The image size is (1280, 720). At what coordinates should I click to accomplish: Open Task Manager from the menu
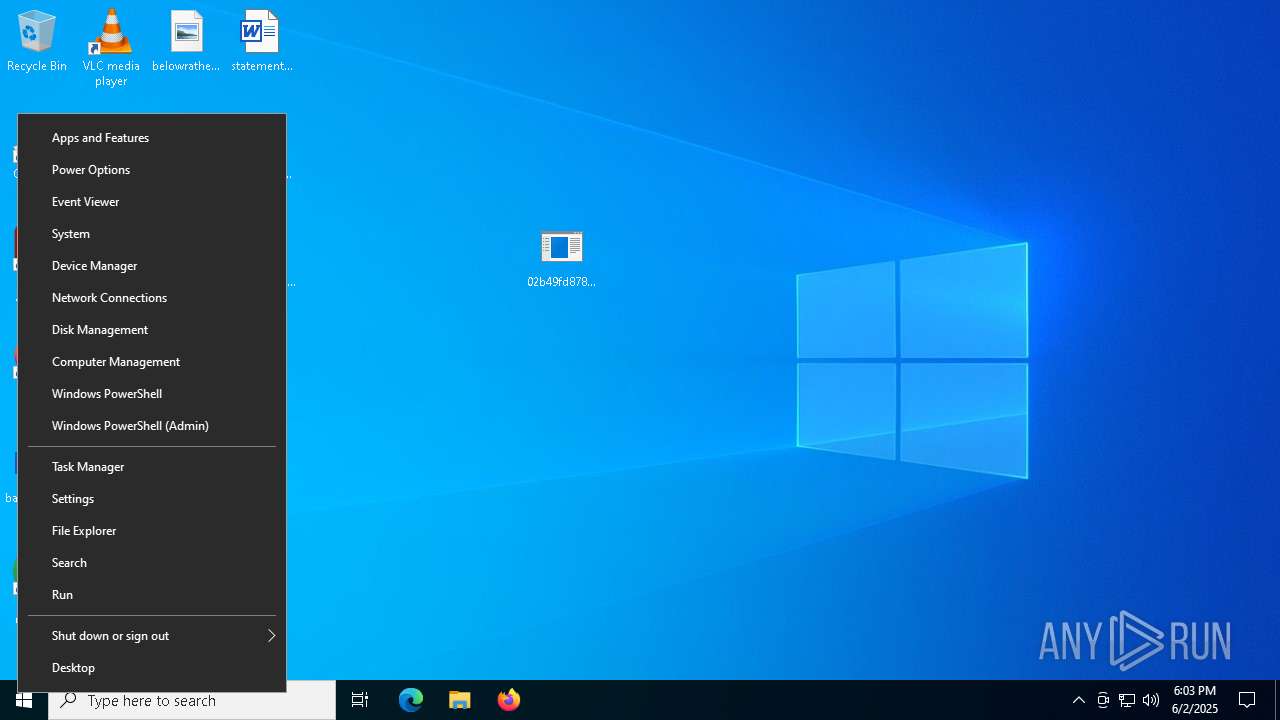[x=152, y=467]
